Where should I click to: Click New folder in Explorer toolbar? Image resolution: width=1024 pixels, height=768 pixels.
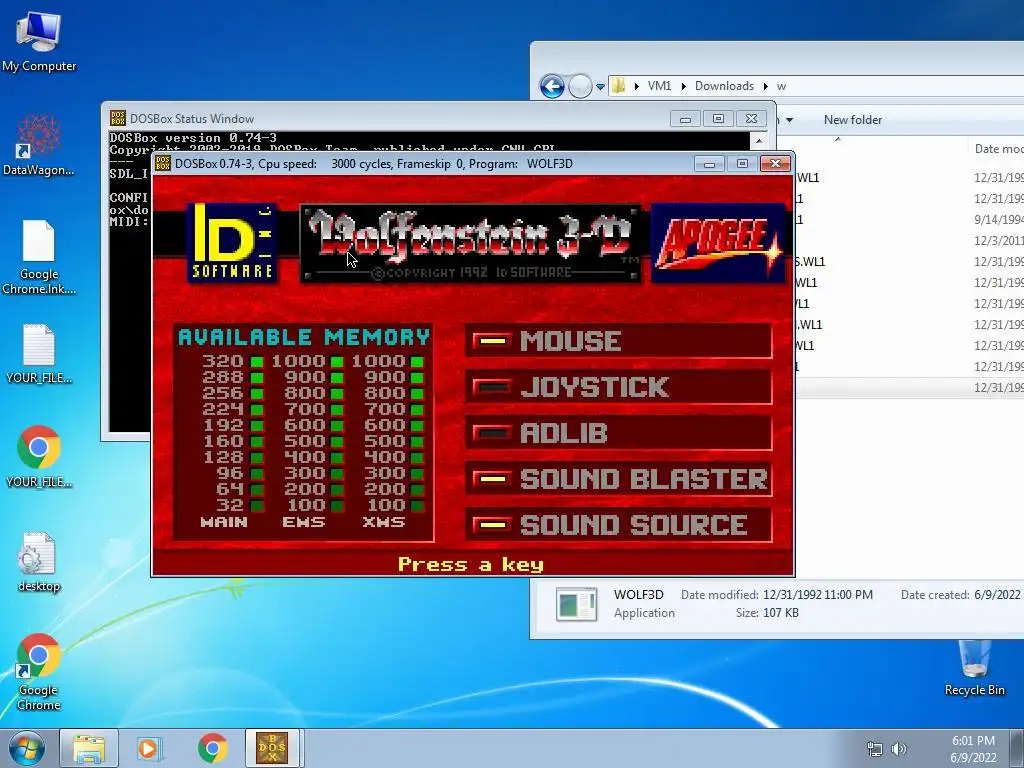[852, 120]
